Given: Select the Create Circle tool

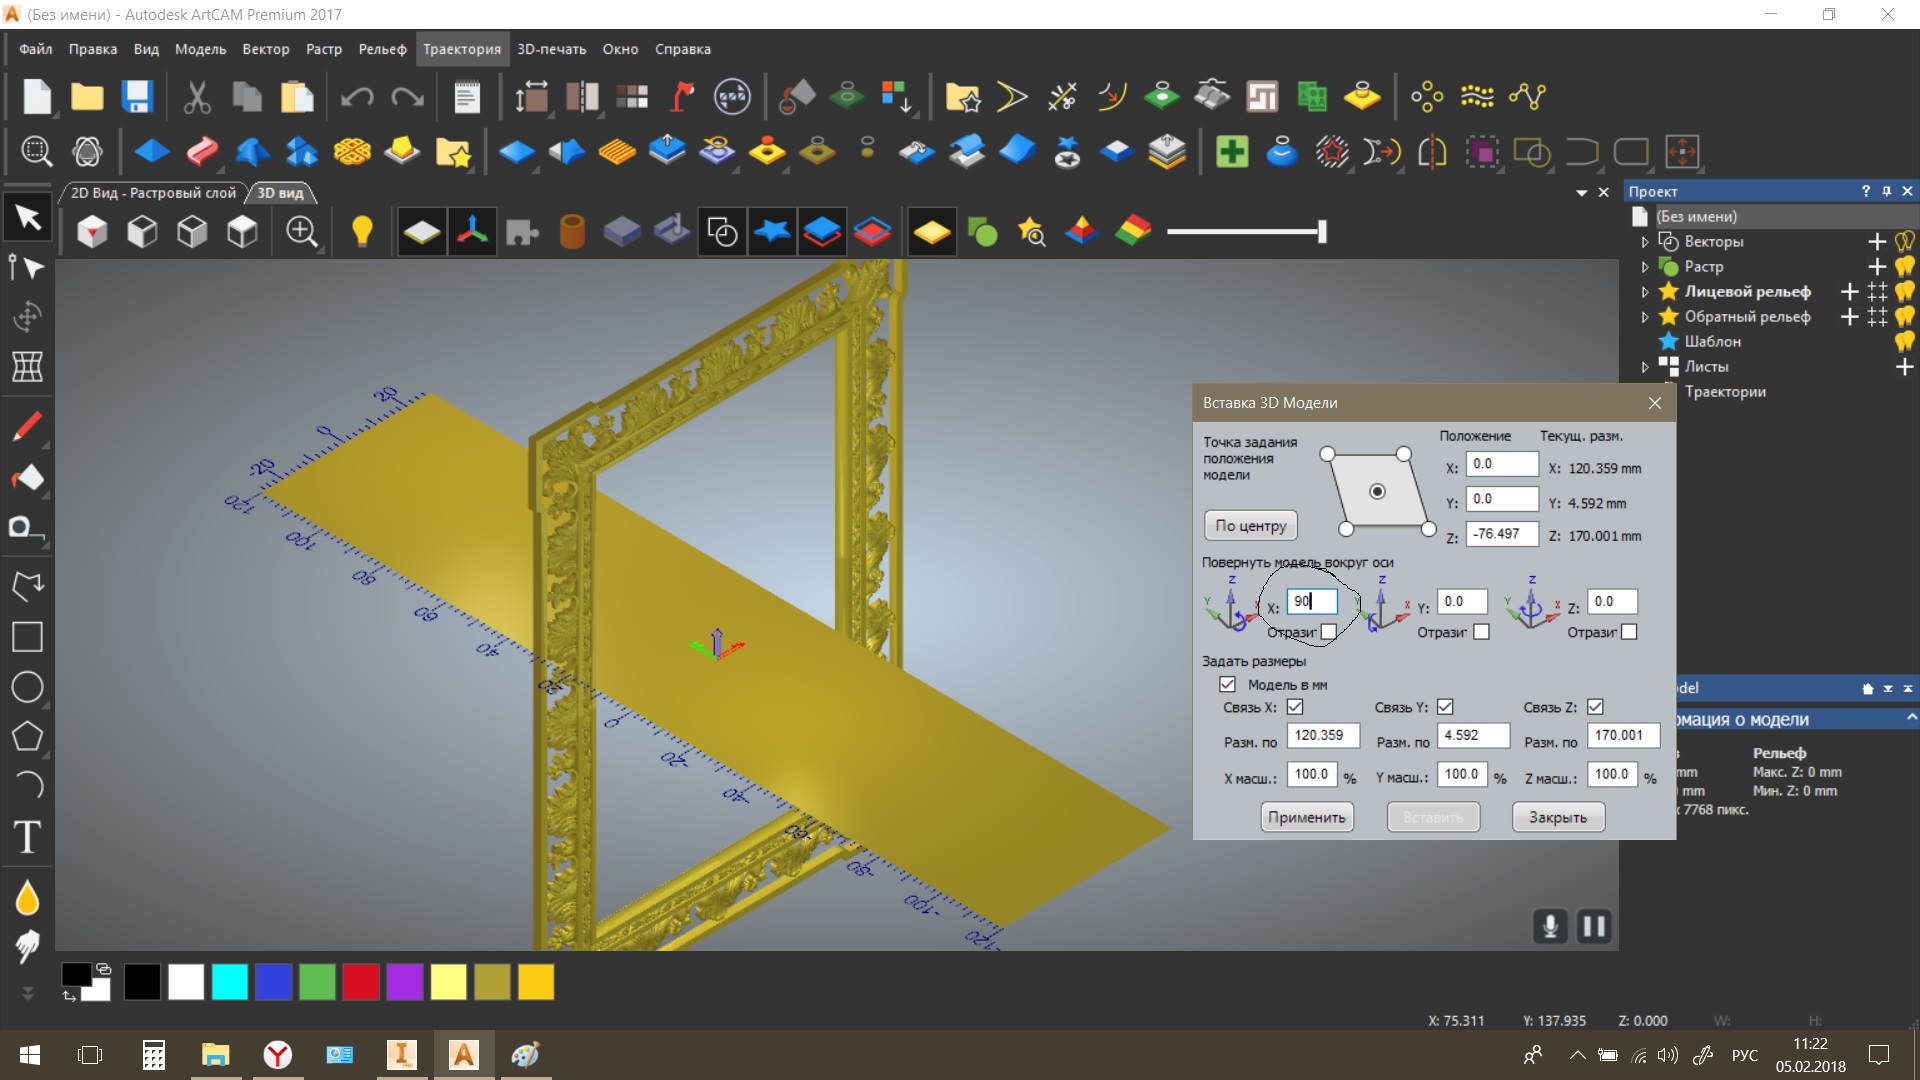Looking at the screenshot, I should [x=27, y=687].
